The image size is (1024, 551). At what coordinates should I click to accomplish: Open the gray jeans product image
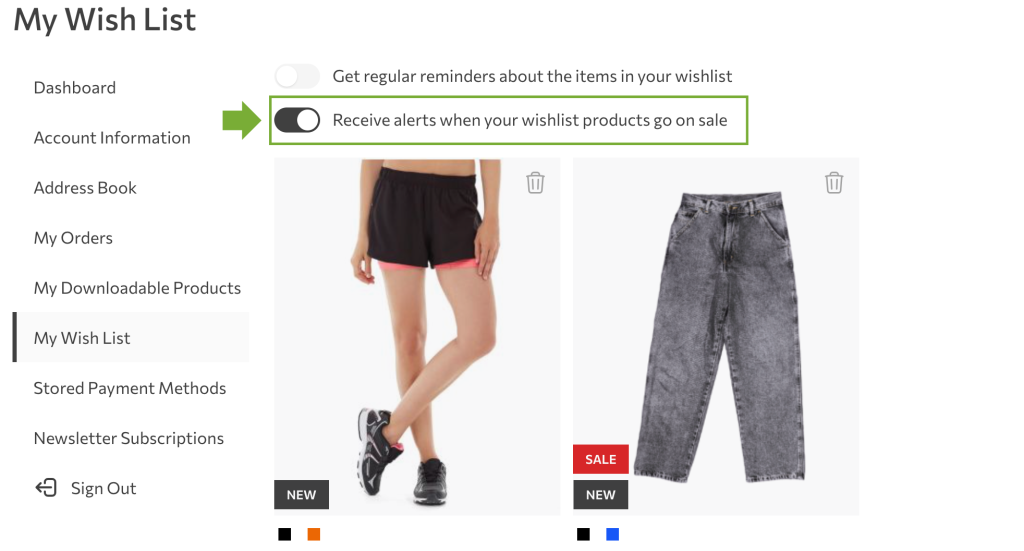click(716, 336)
